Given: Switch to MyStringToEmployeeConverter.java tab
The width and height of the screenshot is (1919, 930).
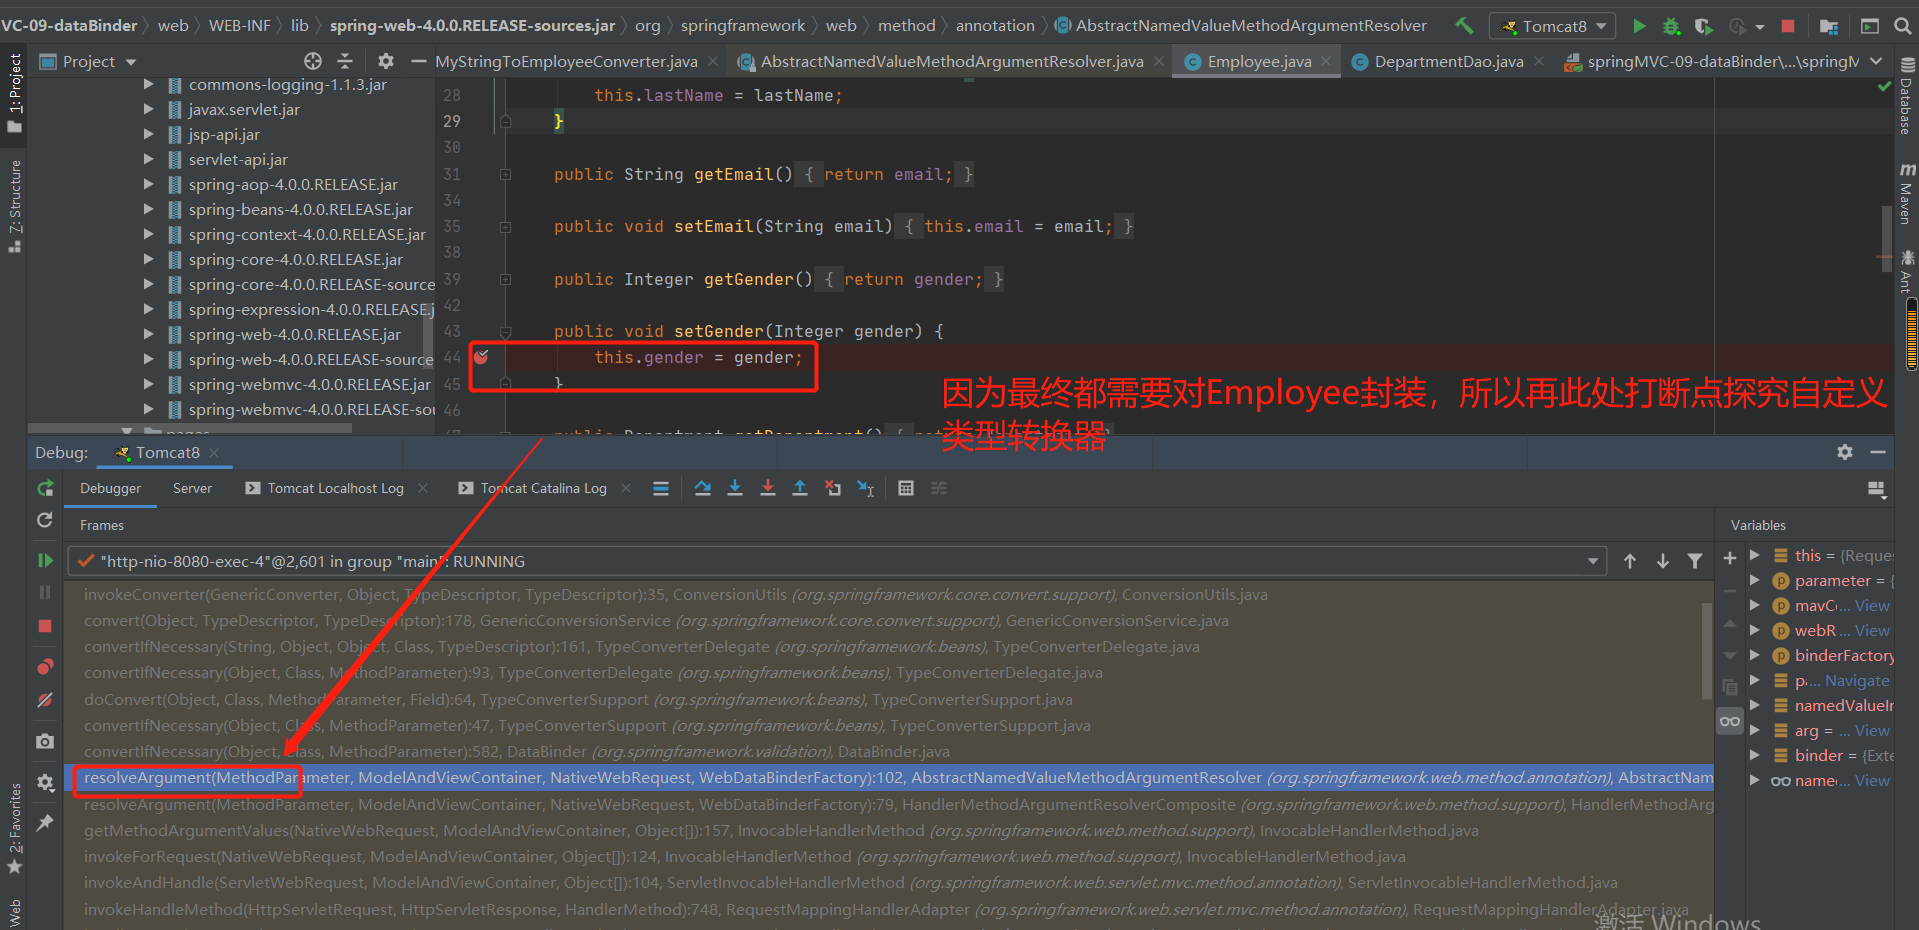Looking at the screenshot, I should (566, 62).
